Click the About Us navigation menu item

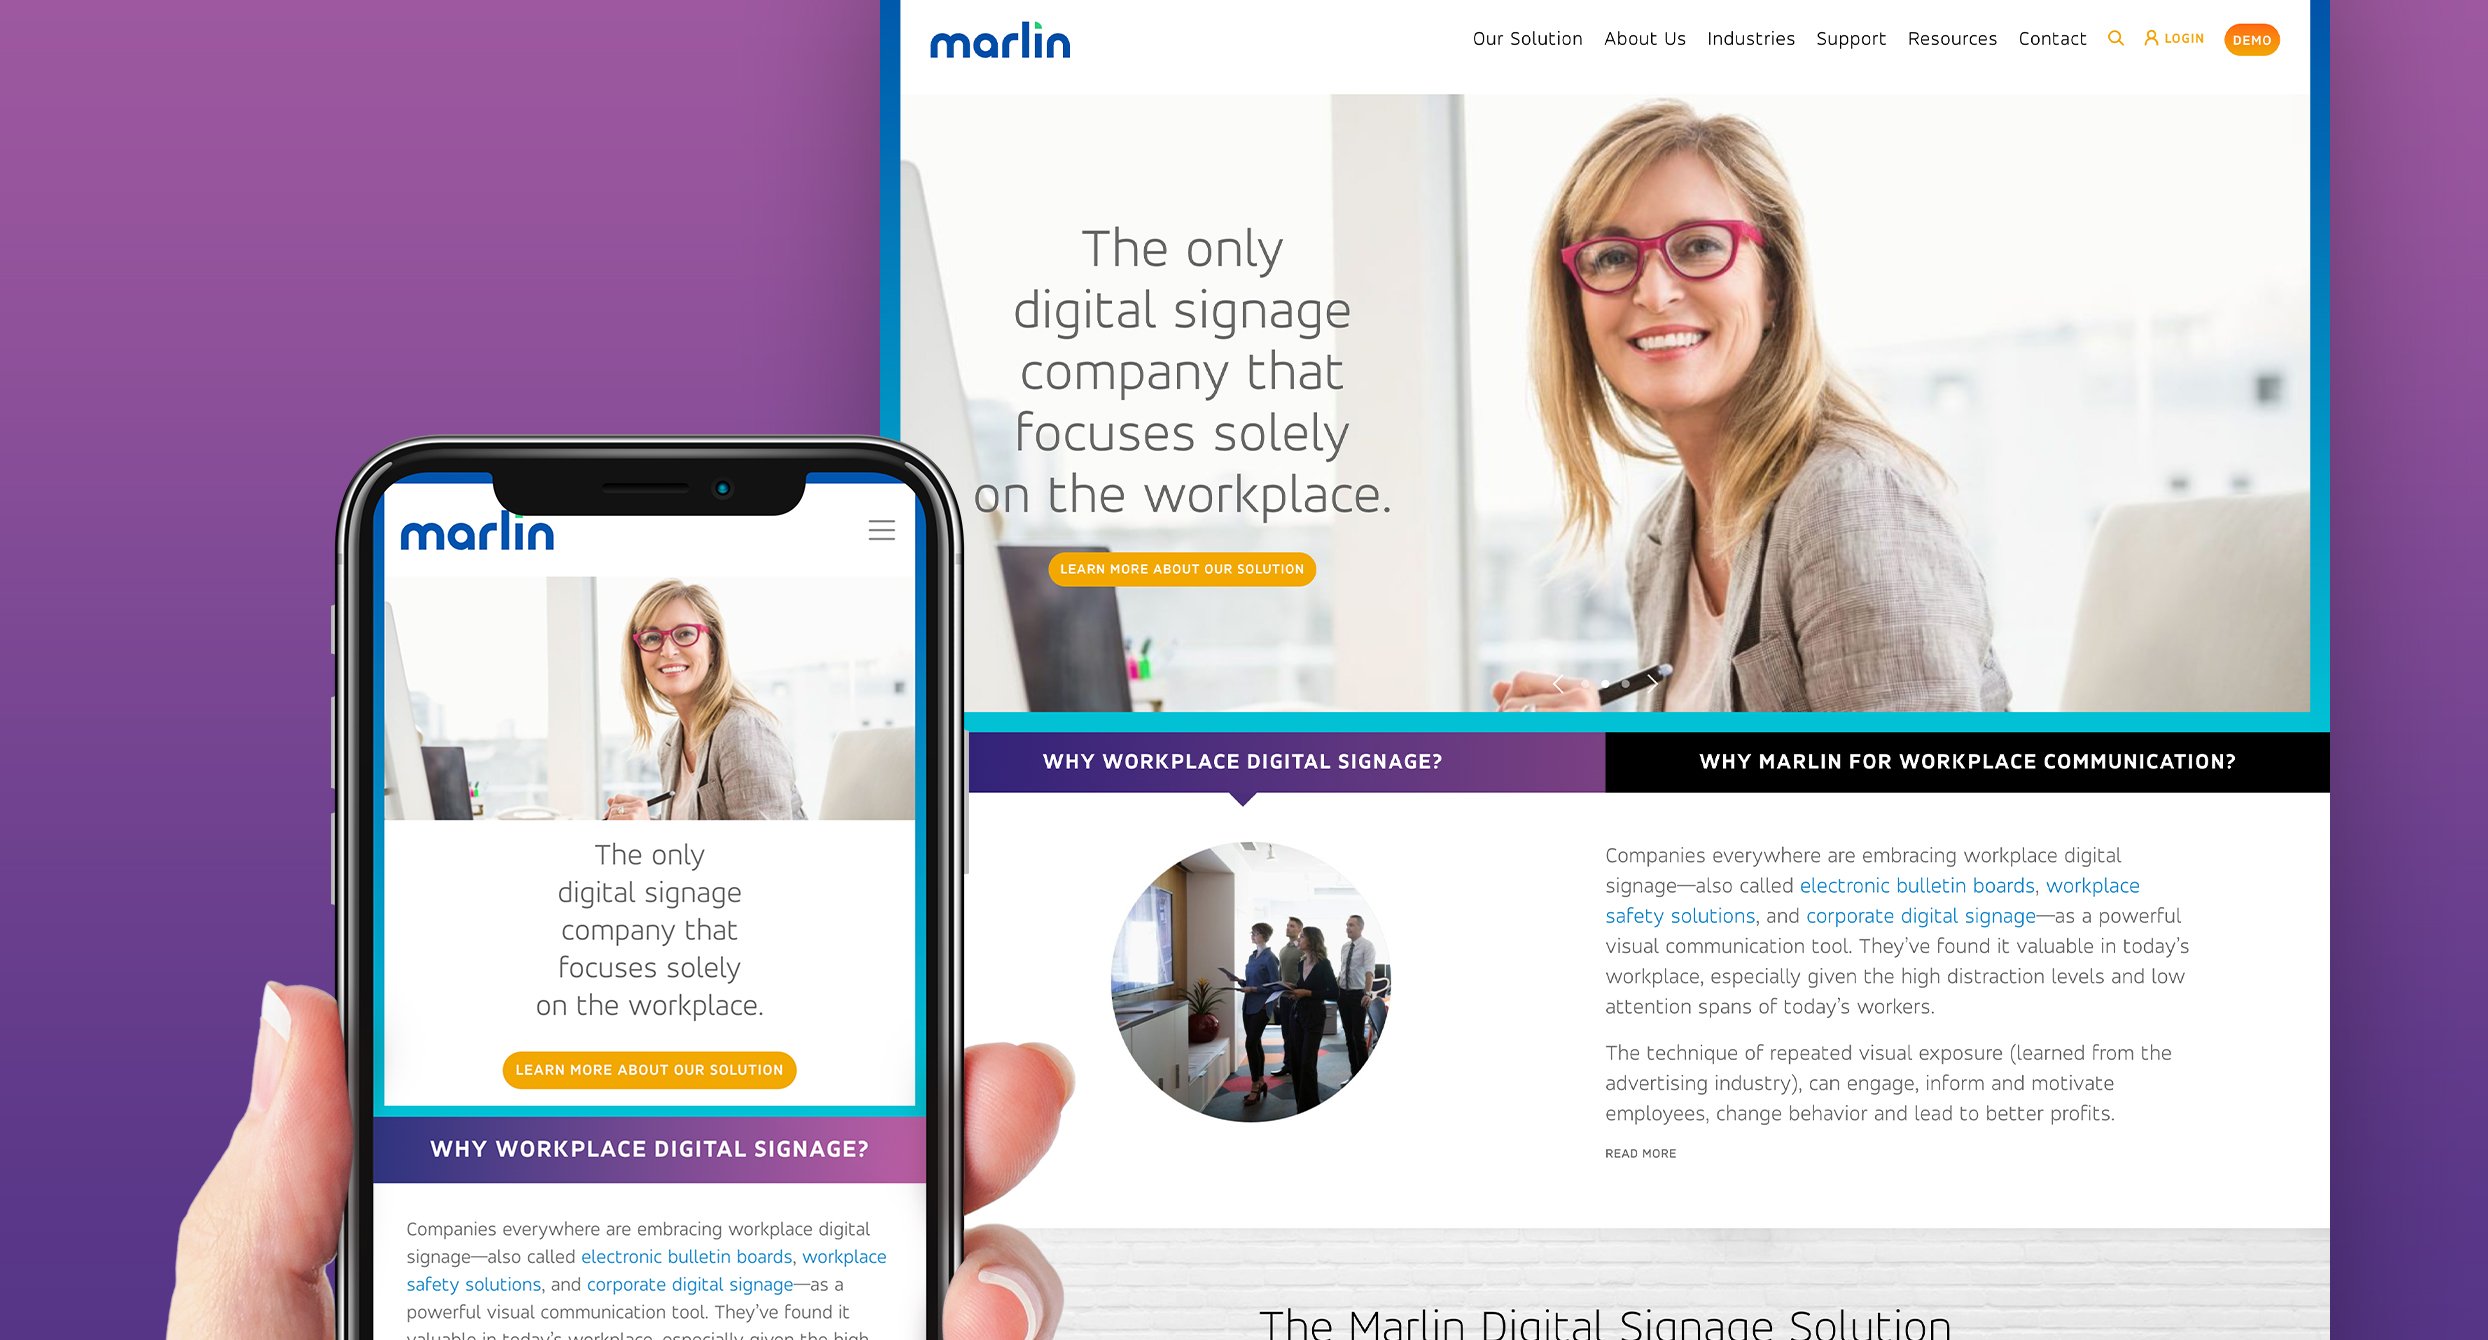[1645, 40]
